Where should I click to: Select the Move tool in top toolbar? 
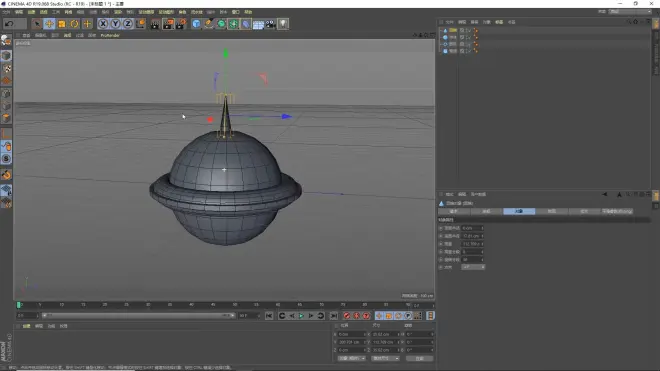[49, 24]
